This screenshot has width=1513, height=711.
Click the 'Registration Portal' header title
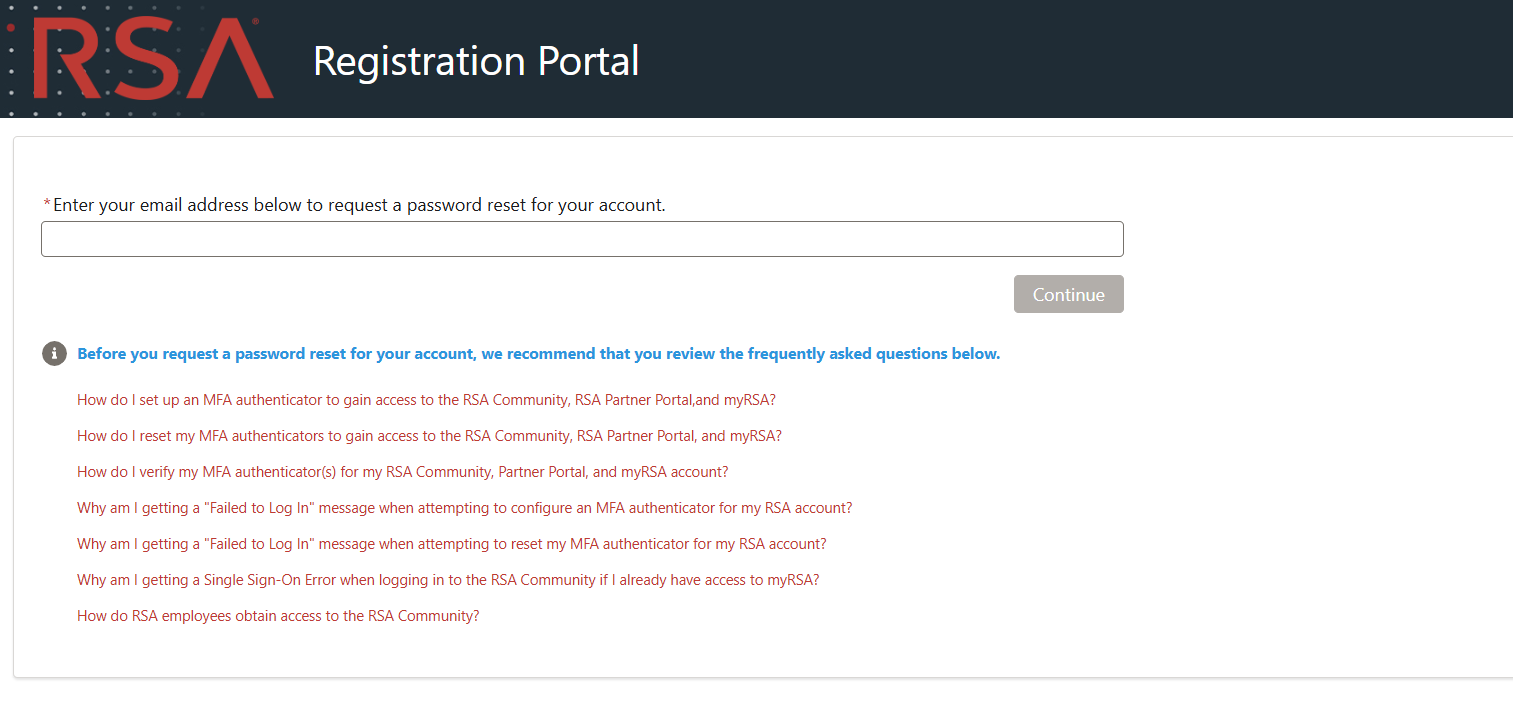[x=476, y=61]
